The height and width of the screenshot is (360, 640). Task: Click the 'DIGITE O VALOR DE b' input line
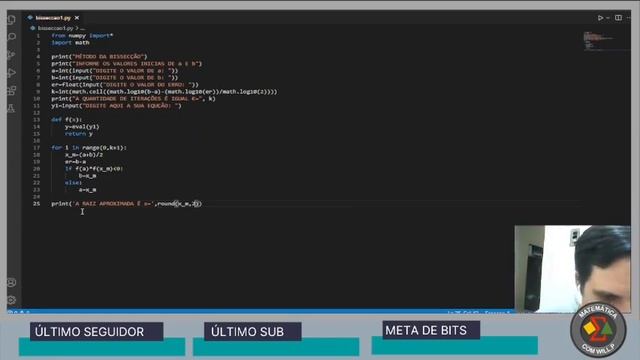pyautogui.click(x=115, y=78)
